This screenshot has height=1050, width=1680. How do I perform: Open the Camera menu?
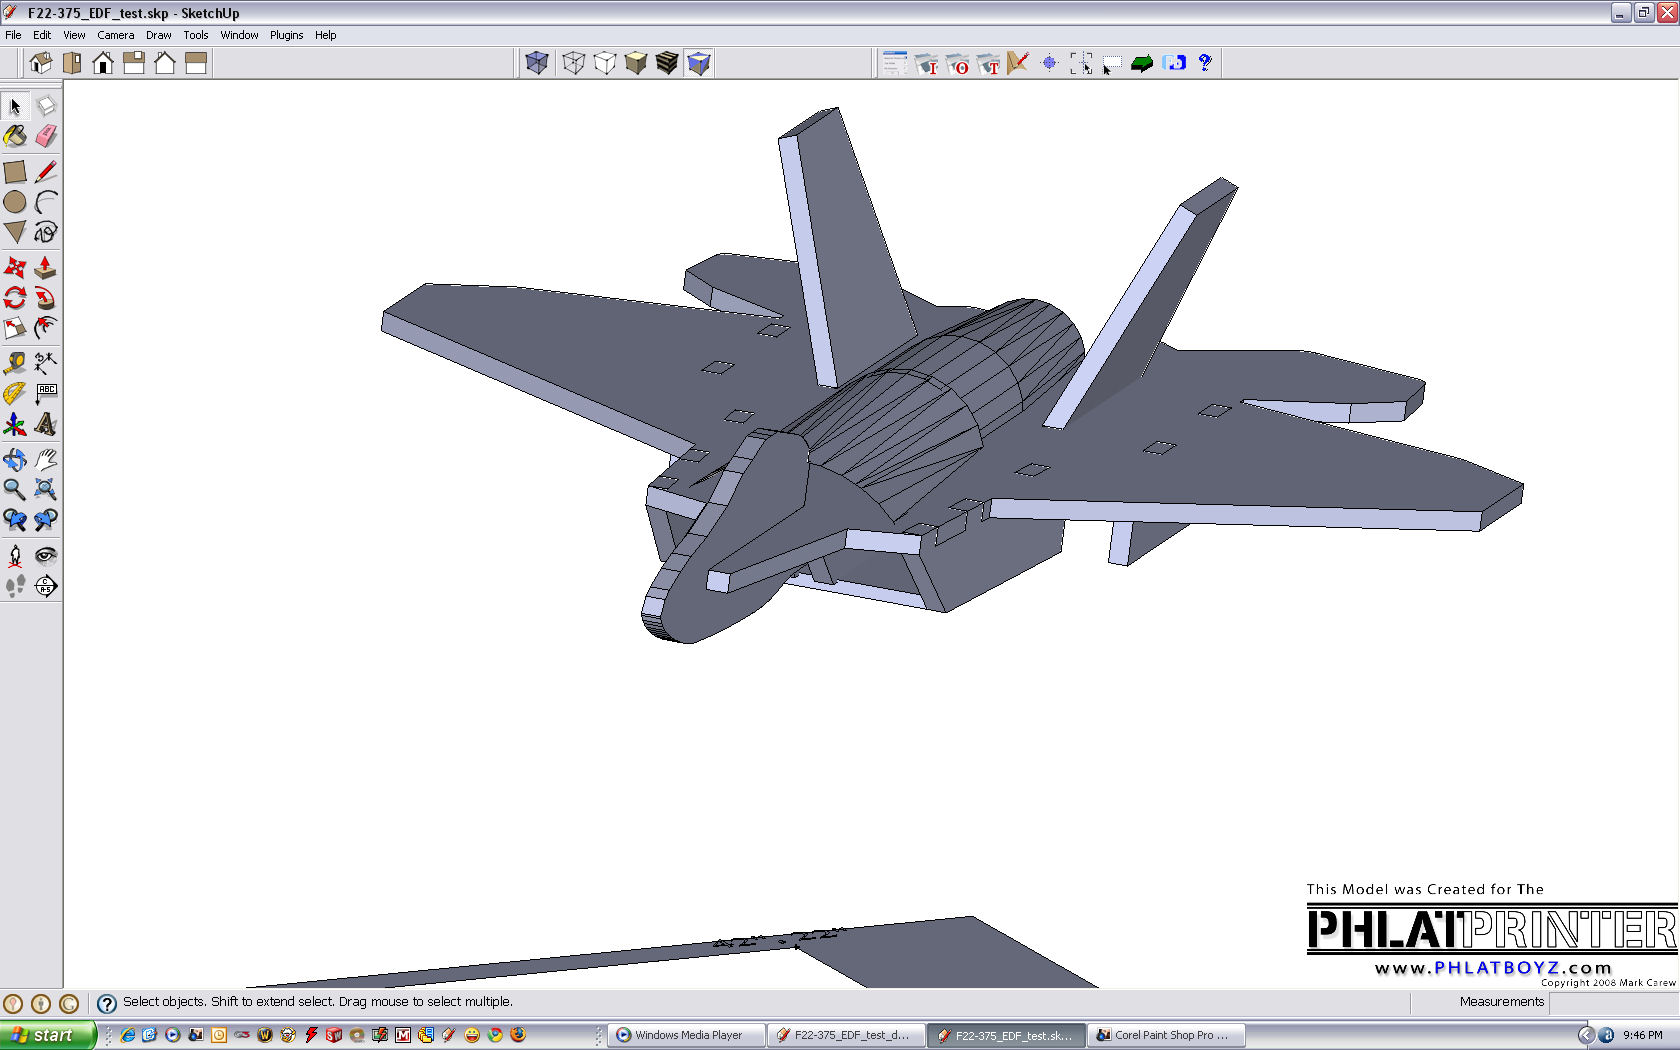tap(115, 35)
